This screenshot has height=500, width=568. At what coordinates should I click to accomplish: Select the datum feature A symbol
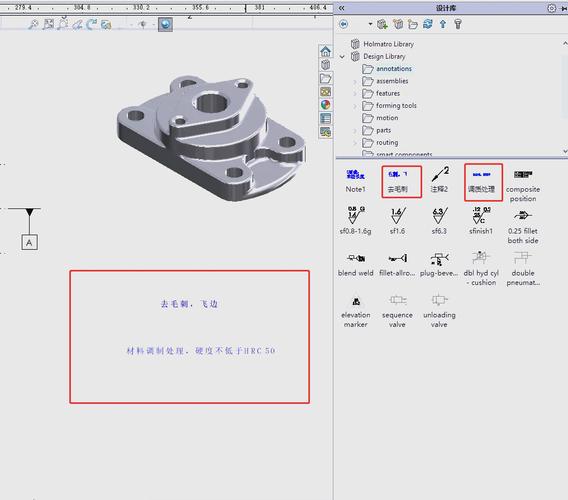[x=29, y=242]
